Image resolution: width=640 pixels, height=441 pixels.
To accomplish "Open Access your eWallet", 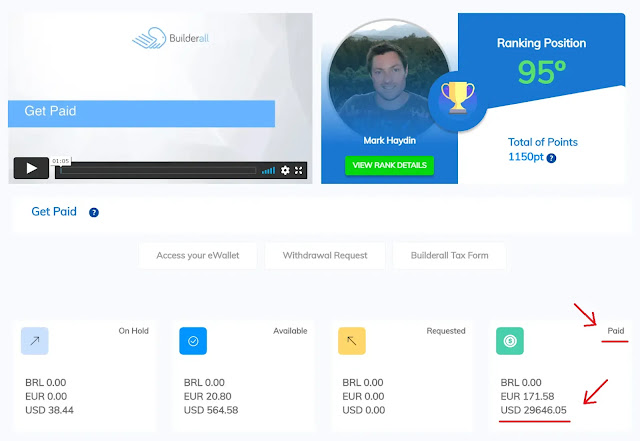I will (198, 256).
